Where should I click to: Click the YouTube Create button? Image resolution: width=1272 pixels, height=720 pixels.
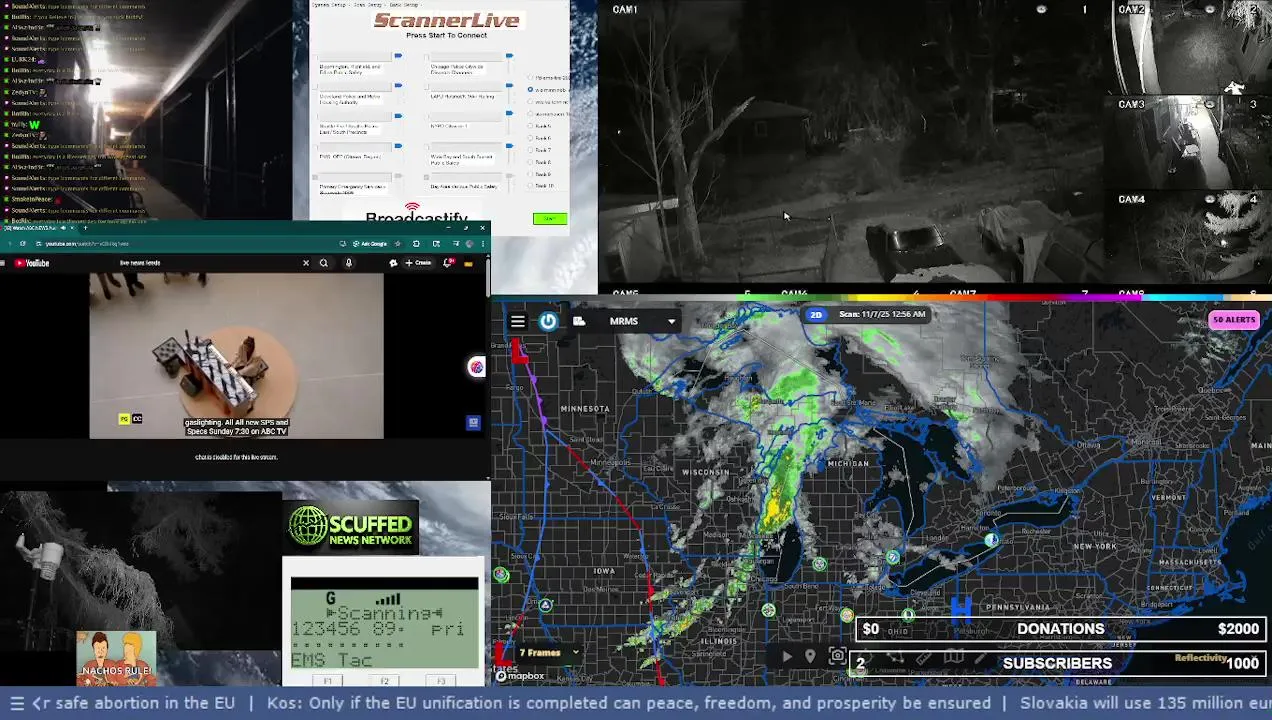pos(418,263)
